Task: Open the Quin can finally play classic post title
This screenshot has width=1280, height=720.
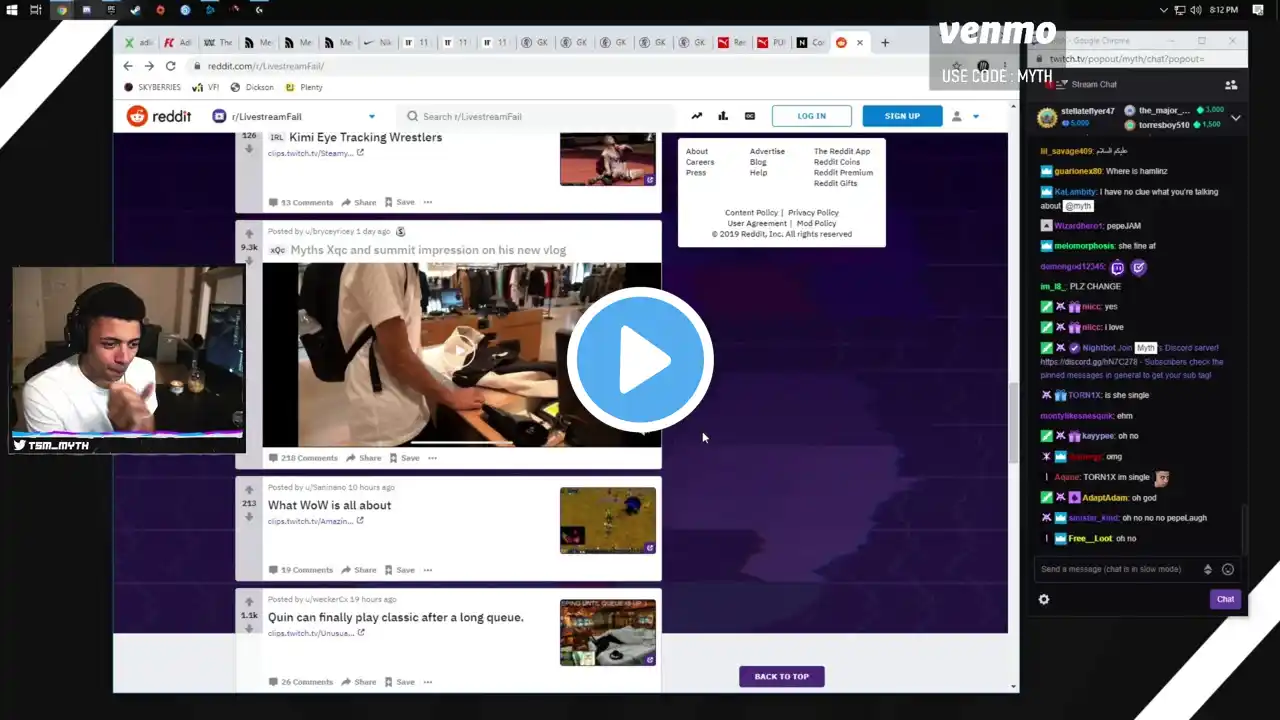Action: coord(396,617)
